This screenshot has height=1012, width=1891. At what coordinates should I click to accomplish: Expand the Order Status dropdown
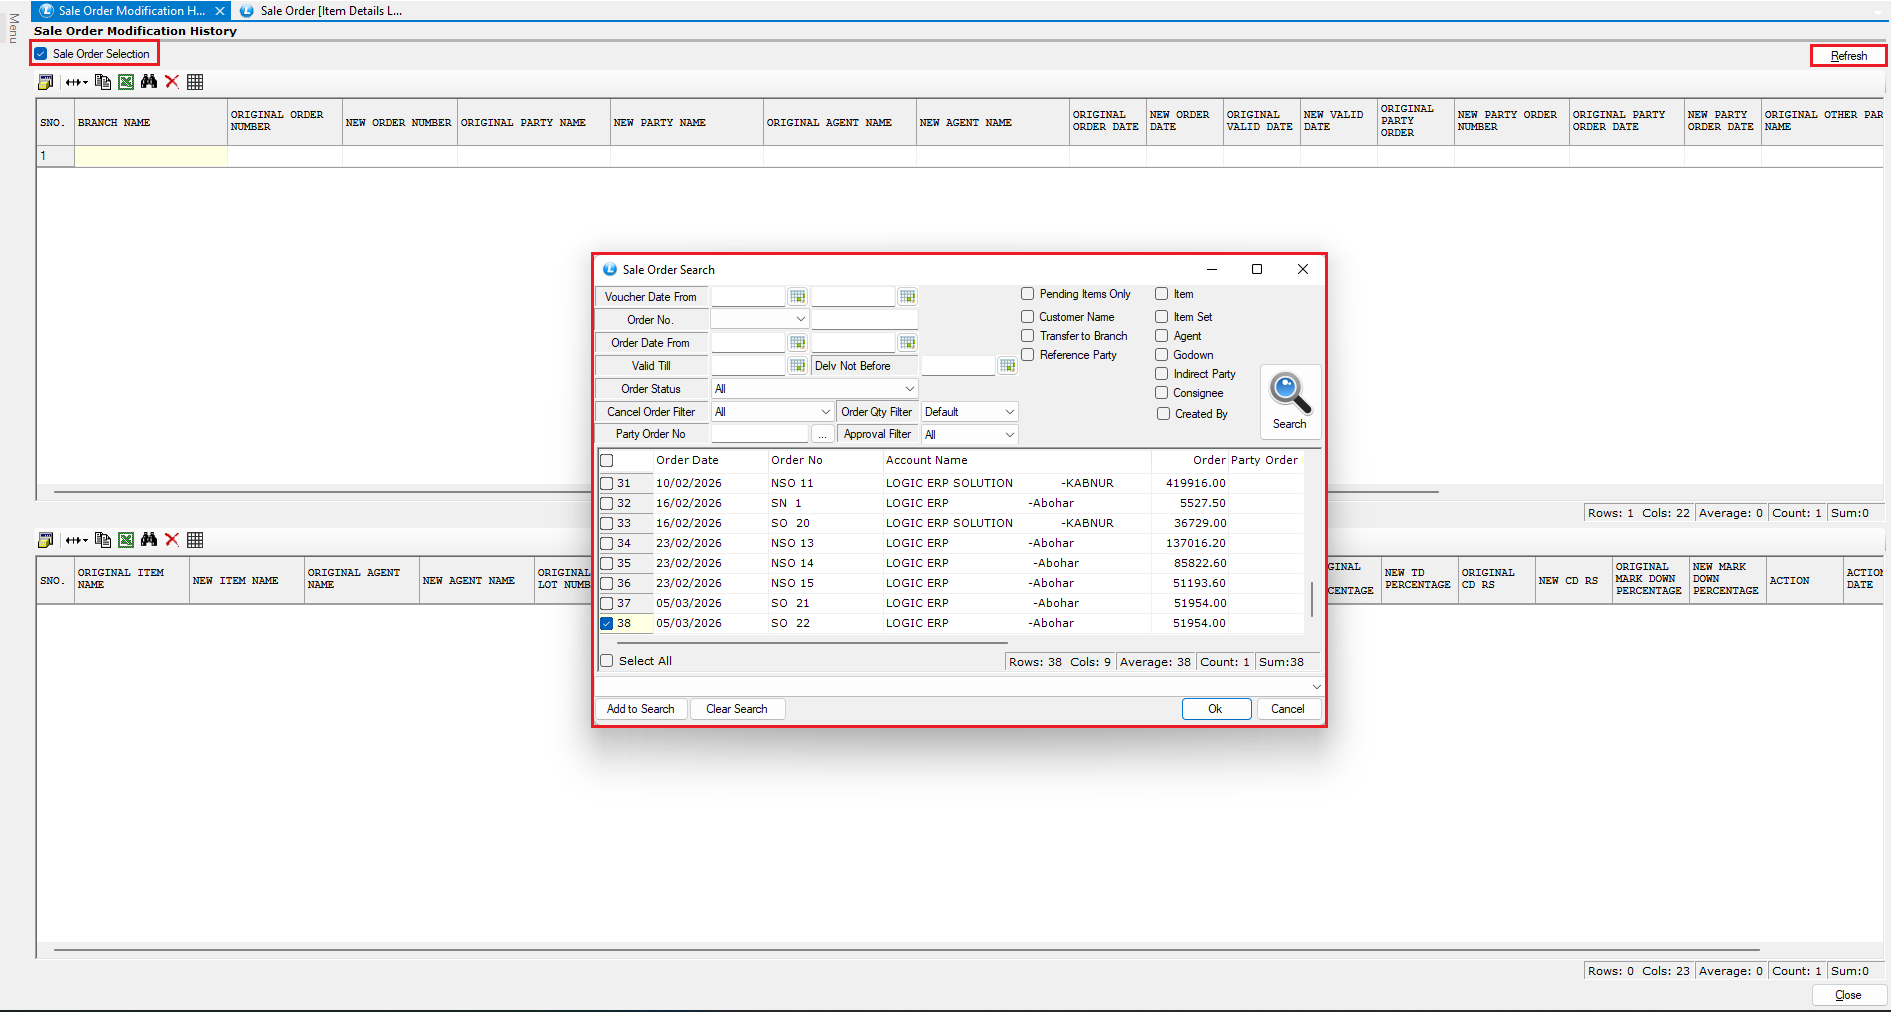pyautogui.click(x=909, y=389)
